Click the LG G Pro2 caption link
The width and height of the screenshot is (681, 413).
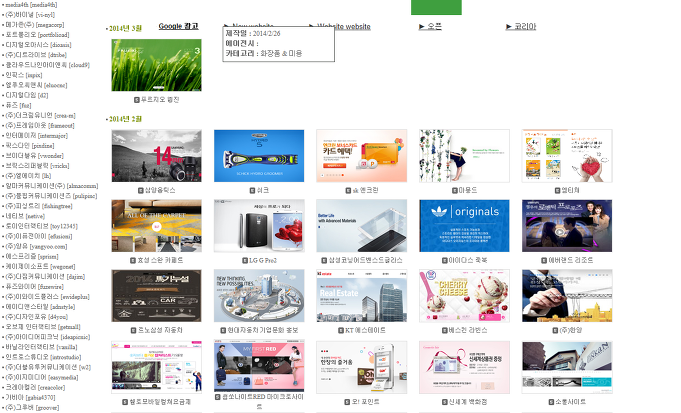tap(263, 261)
